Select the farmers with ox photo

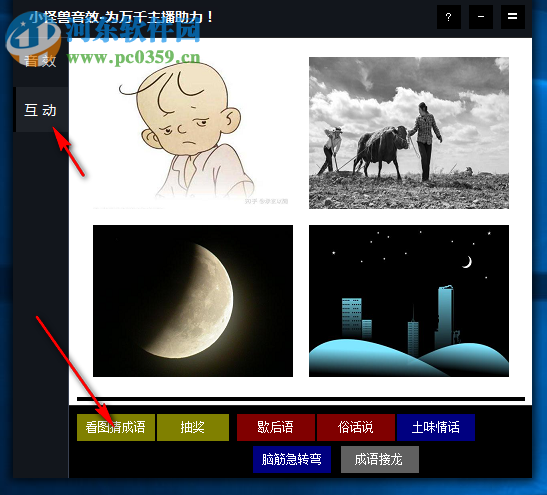409,133
